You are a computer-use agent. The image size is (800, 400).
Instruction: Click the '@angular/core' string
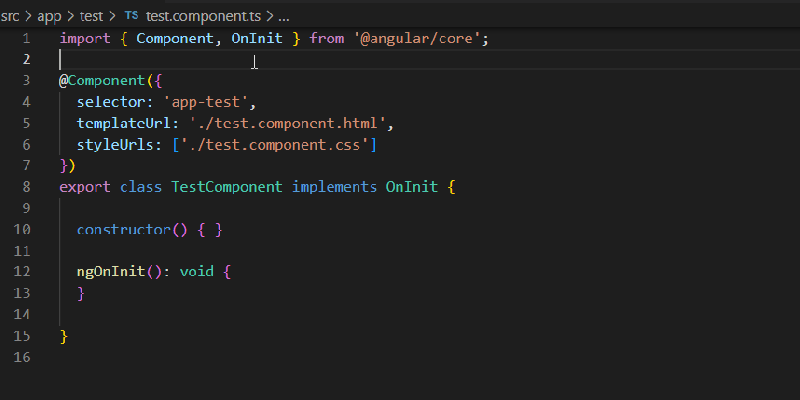pos(416,38)
